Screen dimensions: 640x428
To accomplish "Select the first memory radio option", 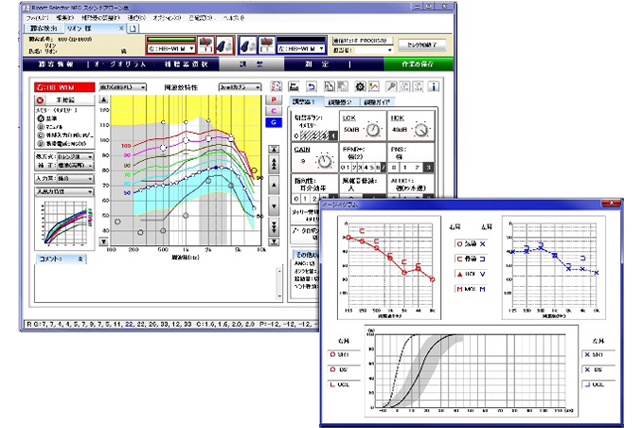I will 40,118.
